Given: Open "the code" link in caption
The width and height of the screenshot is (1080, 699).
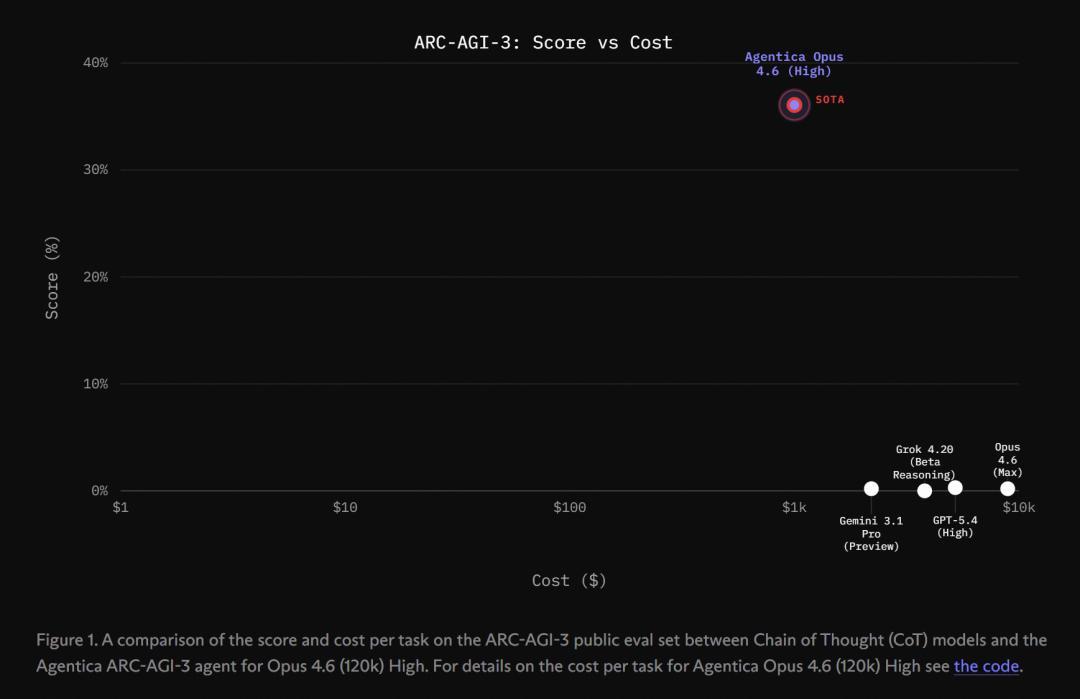Looking at the screenshot, I should [x=986, y=666].
